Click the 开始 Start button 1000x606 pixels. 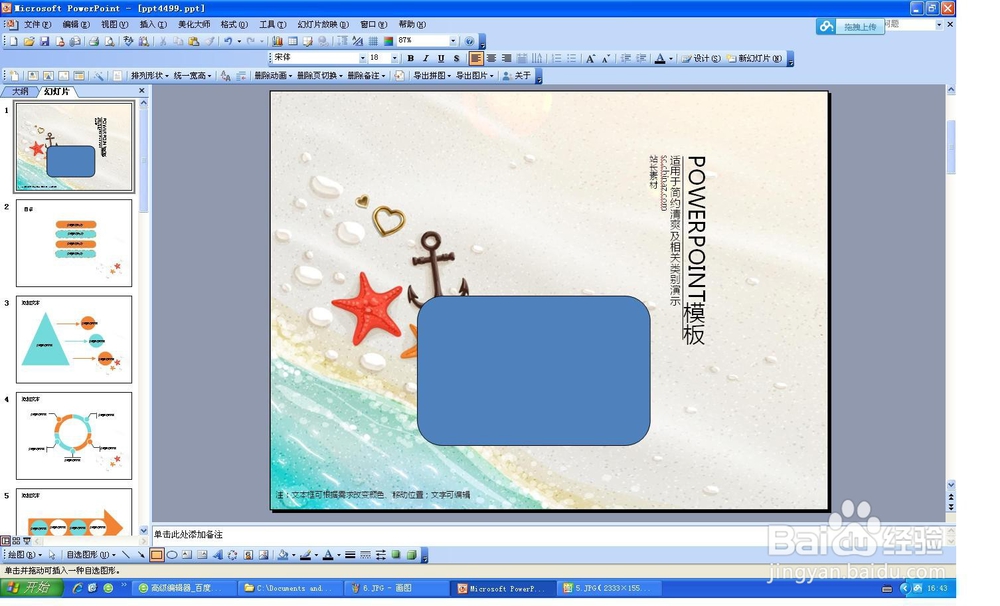click(x=32, y=588)
